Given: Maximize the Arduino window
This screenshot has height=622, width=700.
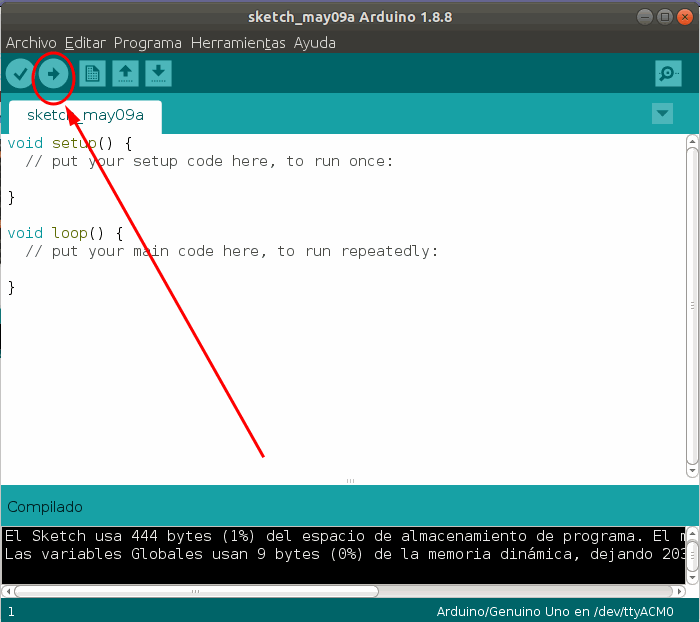Looking at the screenshot, I should (665, 17).
